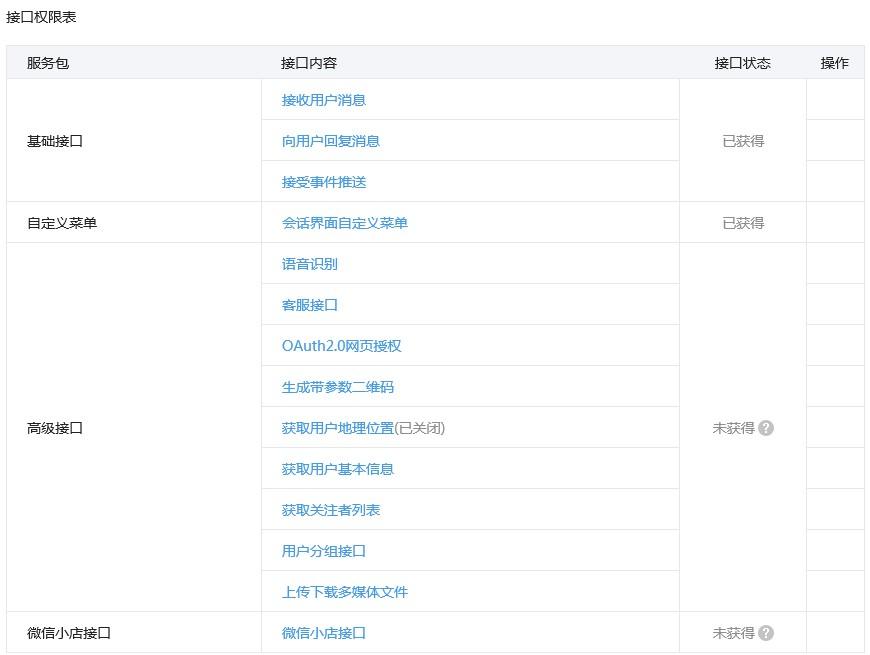Viewport: 870px width, 655px height.
Task: Open the 上传下载多媒体文件 link
Action: pos(345,591)
